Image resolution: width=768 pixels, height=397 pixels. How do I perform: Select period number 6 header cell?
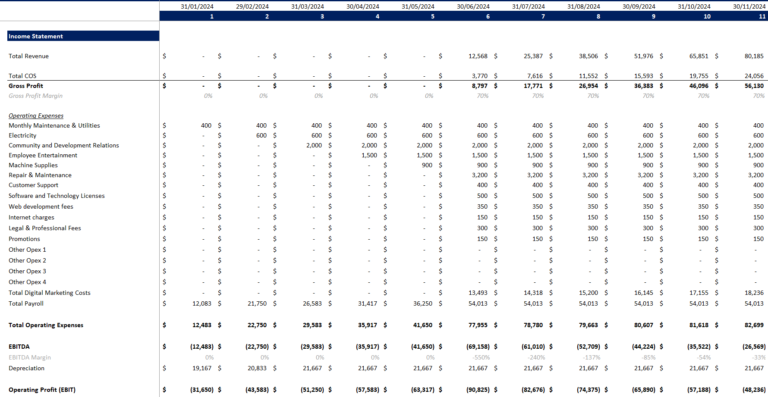488,17
